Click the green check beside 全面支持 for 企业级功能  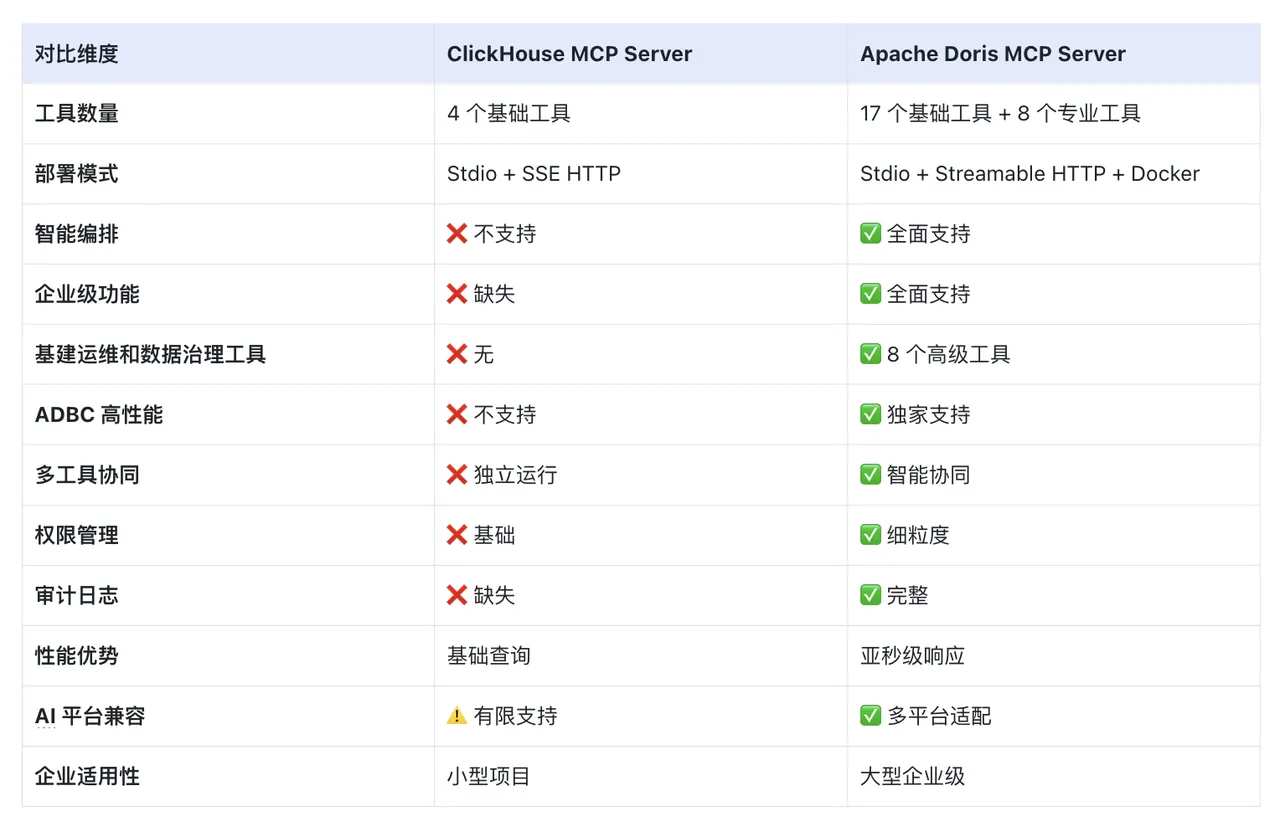pos(871,294)
